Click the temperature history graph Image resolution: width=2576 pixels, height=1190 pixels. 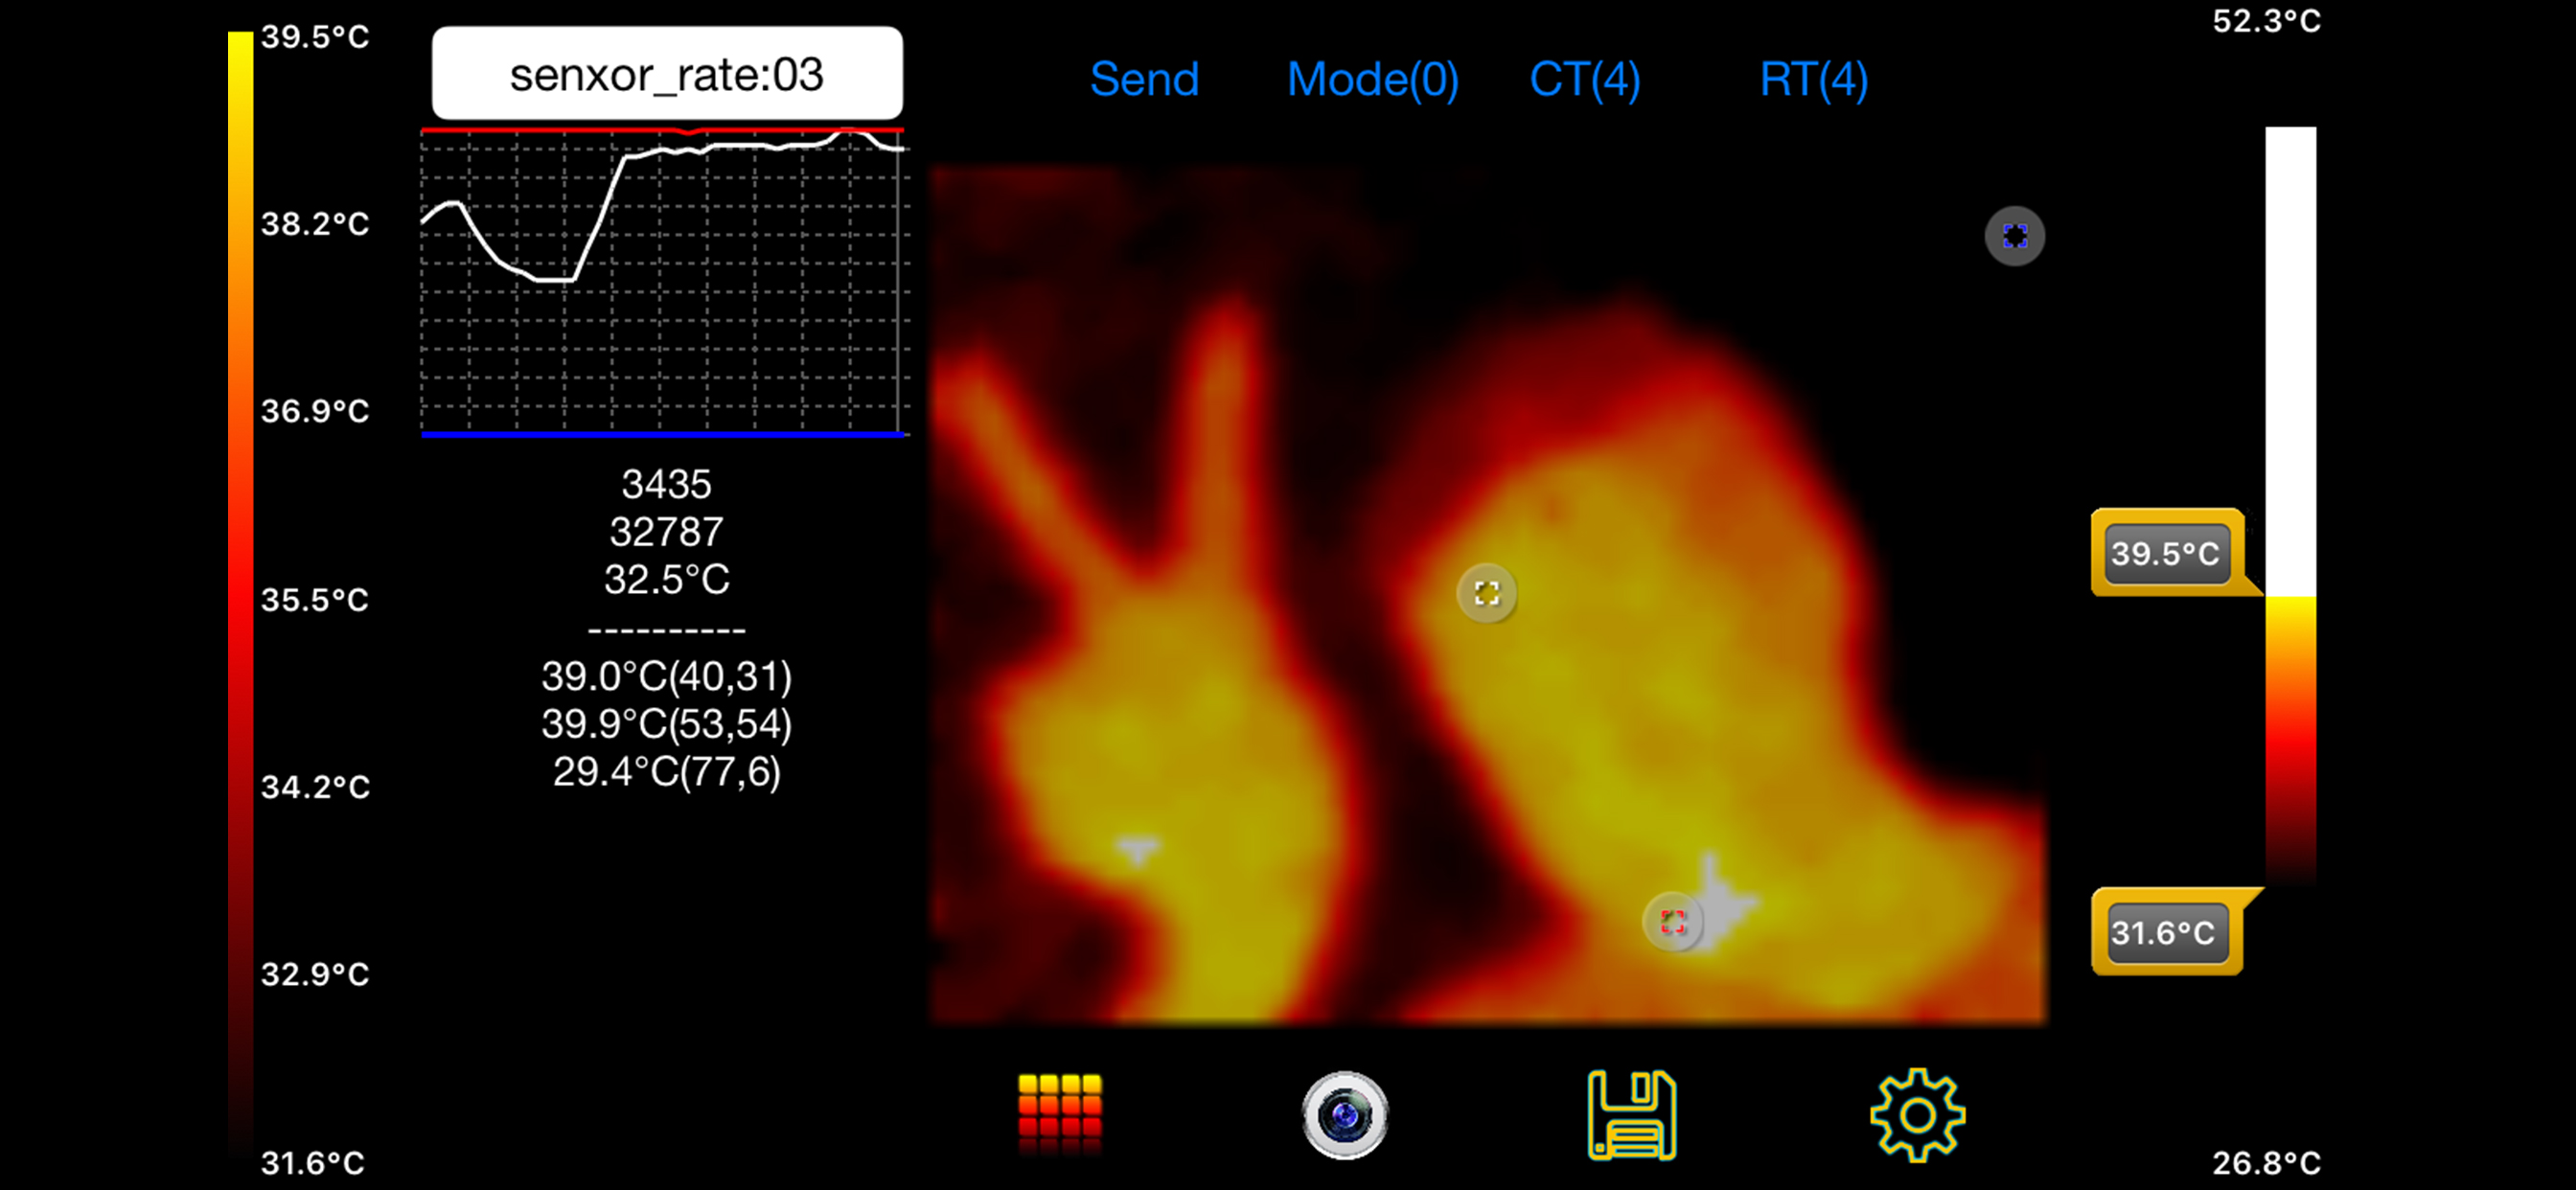[663, 285]
